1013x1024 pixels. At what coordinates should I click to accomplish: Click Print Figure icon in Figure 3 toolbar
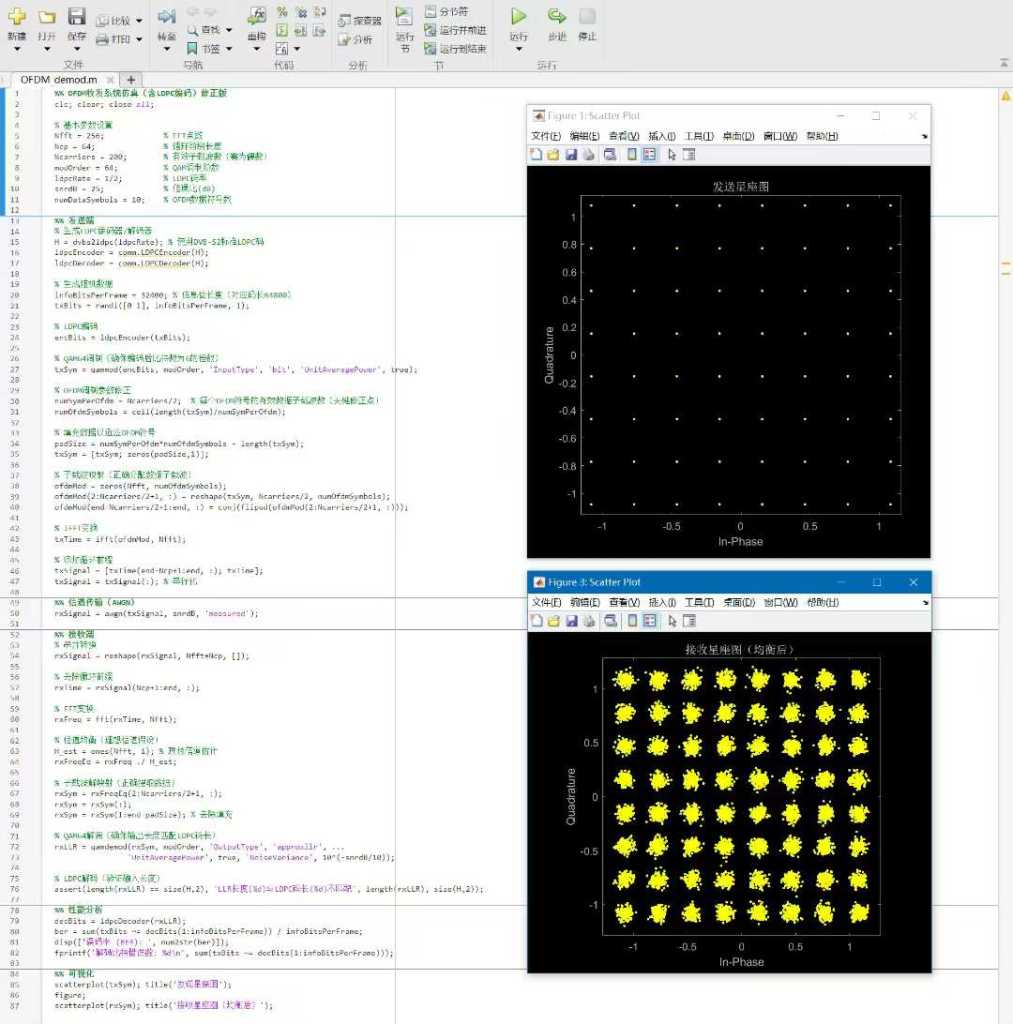588,621
